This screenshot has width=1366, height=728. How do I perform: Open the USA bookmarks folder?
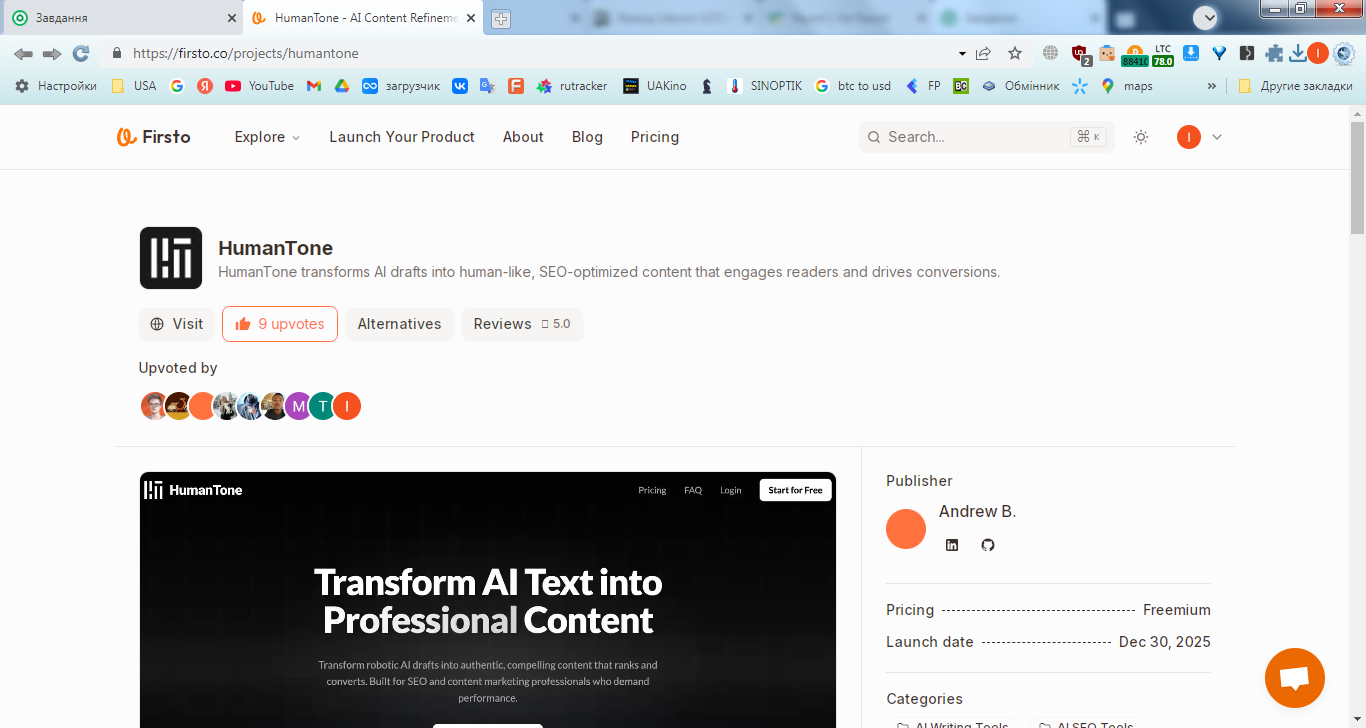click(134, 86)
